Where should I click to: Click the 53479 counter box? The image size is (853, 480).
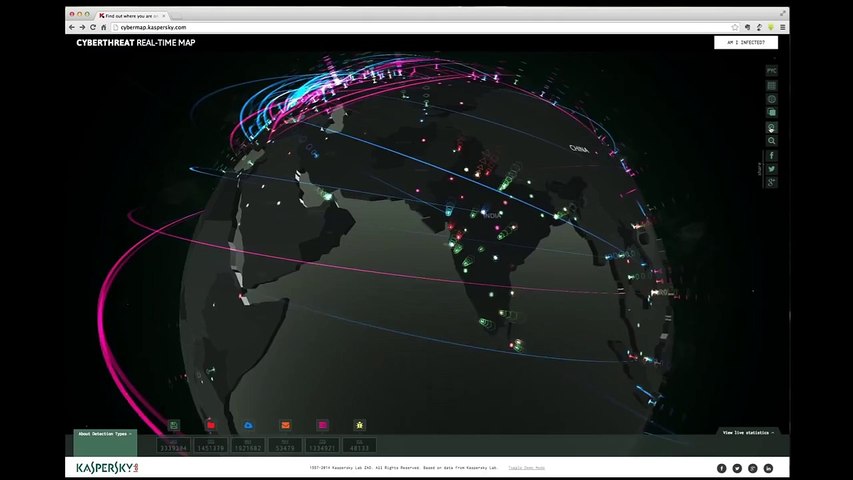tap(285, 446)
